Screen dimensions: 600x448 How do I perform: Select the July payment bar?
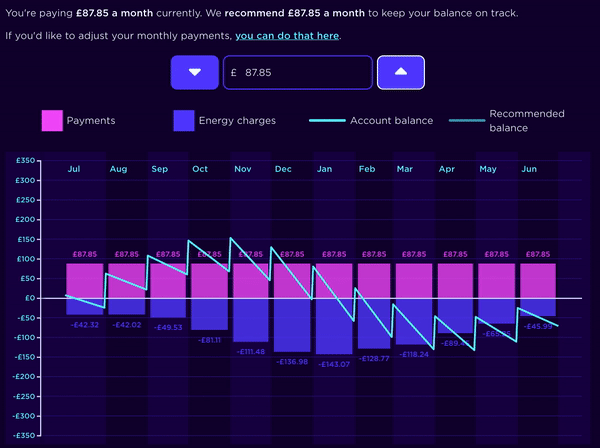coord(85,280)
